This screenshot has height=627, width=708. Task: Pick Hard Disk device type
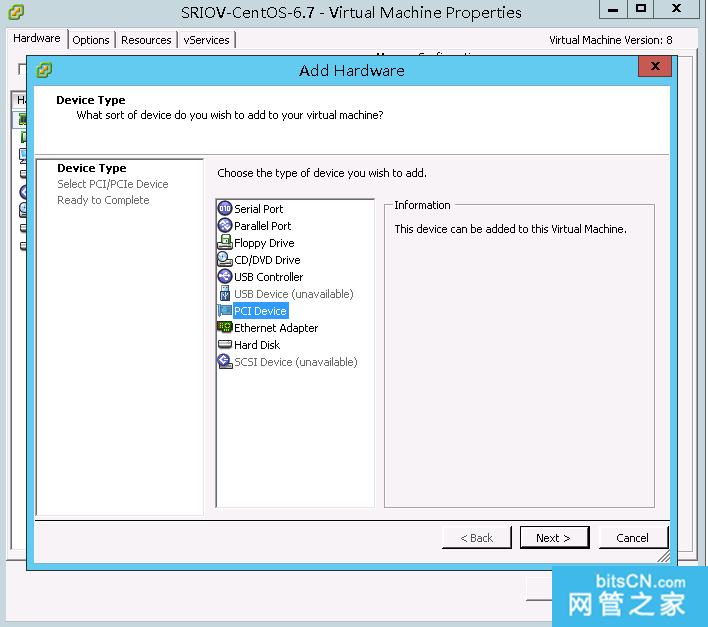[257, 345]
